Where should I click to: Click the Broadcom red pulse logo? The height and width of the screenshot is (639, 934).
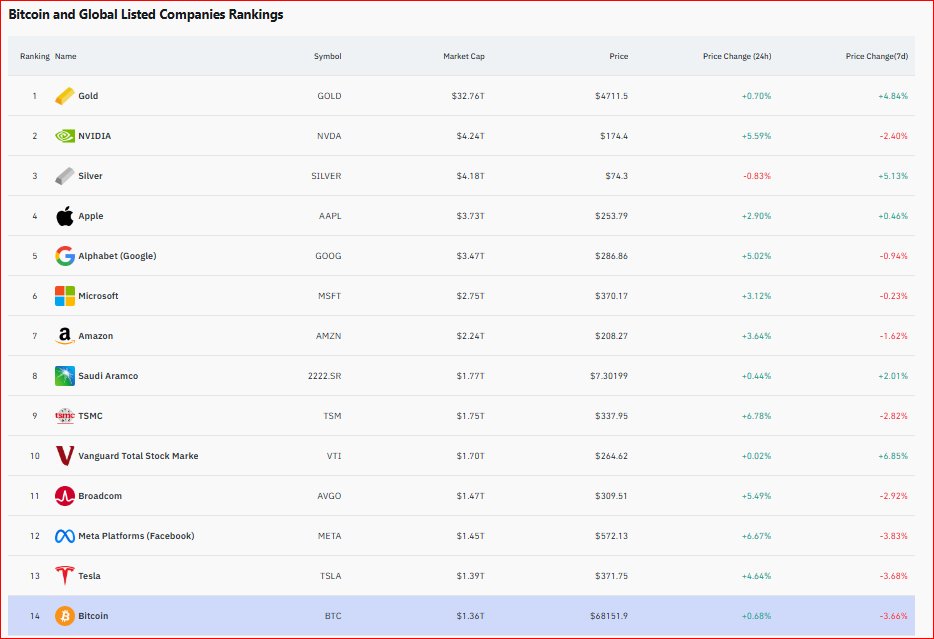coord(65,495)
